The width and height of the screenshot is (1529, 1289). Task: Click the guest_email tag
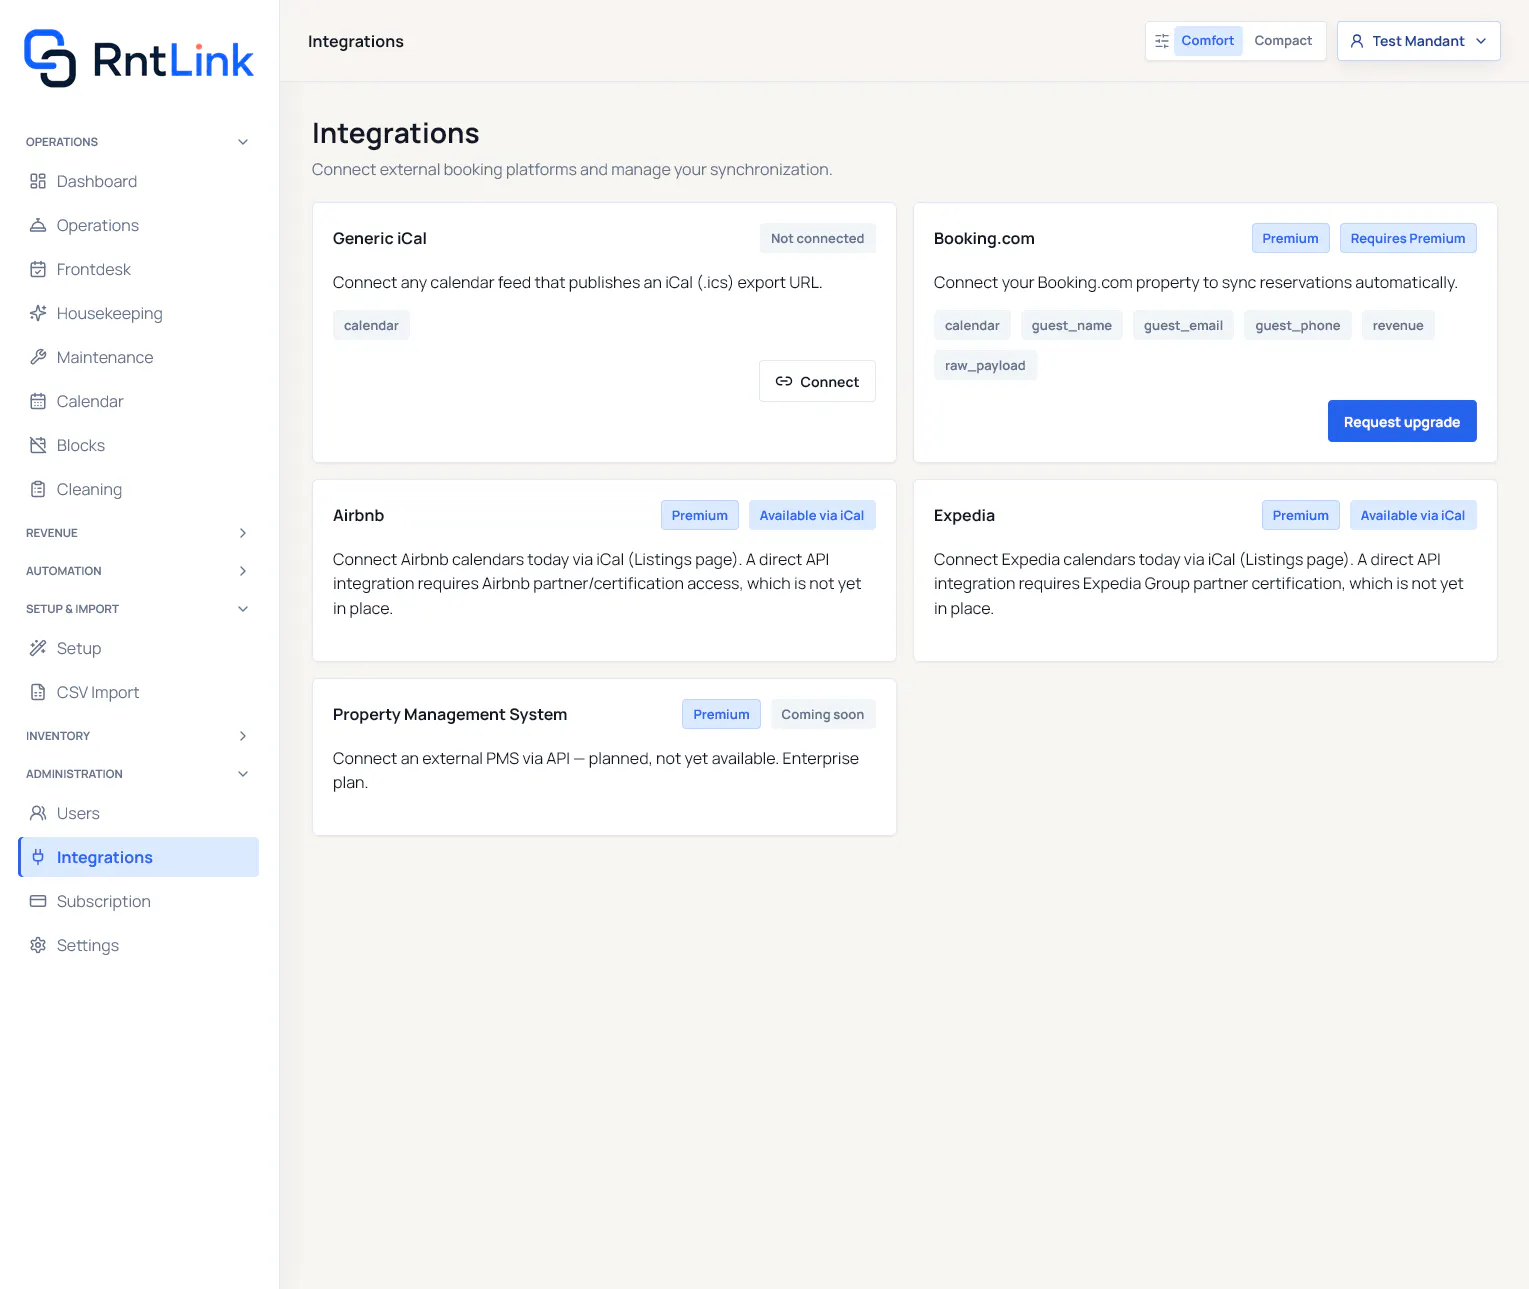tap(1184, 325)
